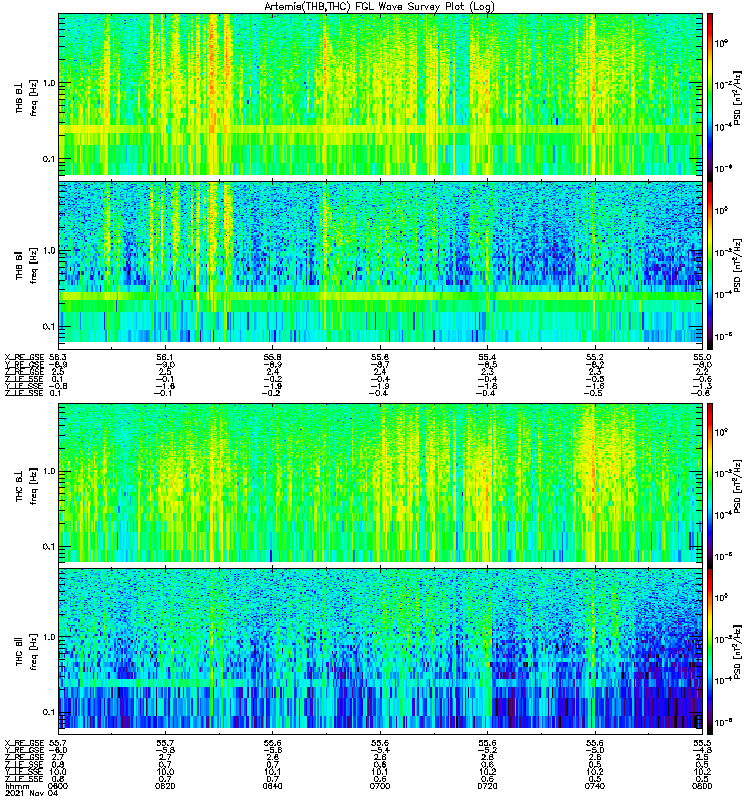Click the '0.1' frequency tick of THB B∥ panel
This screenshot has width=750, height=800.
[x=49, y=327]
